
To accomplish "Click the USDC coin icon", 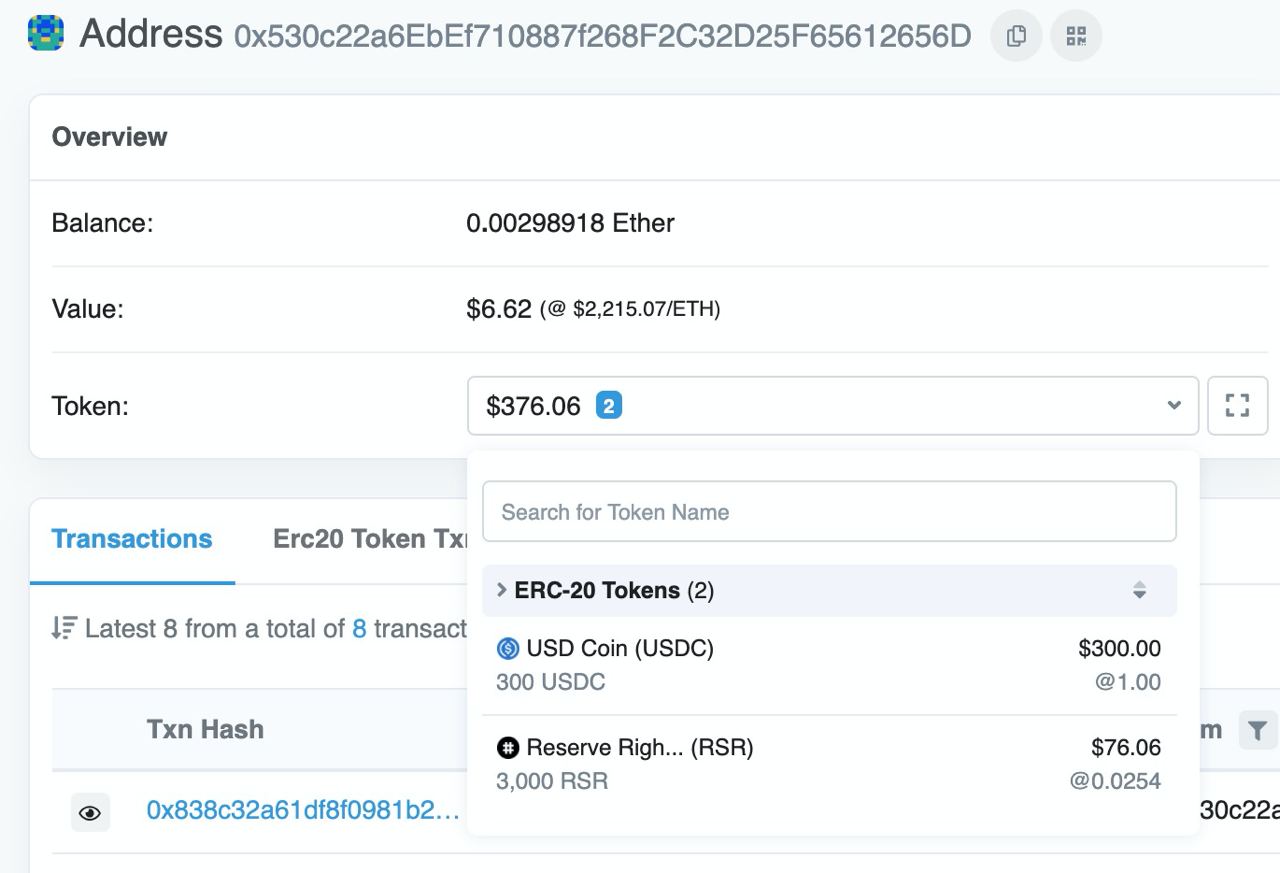I will click(508, 649).
